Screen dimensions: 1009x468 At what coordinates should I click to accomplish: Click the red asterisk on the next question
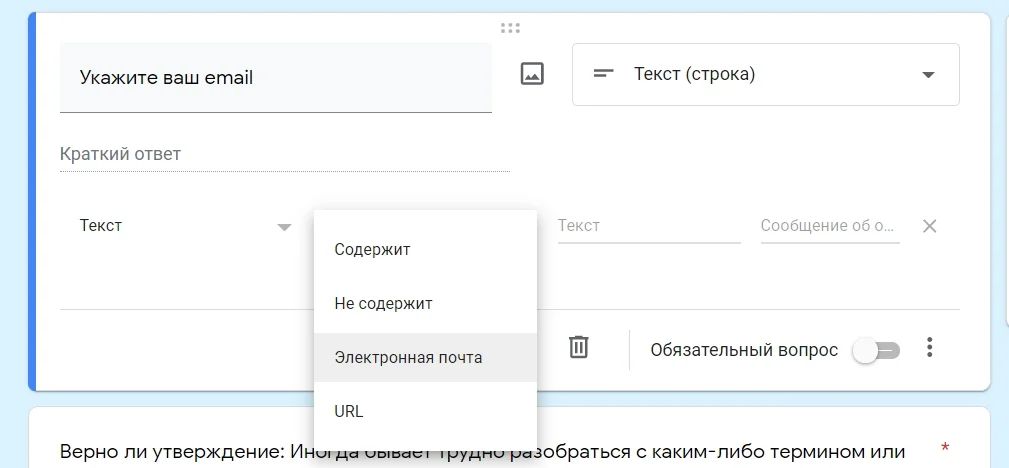[946, 446]
